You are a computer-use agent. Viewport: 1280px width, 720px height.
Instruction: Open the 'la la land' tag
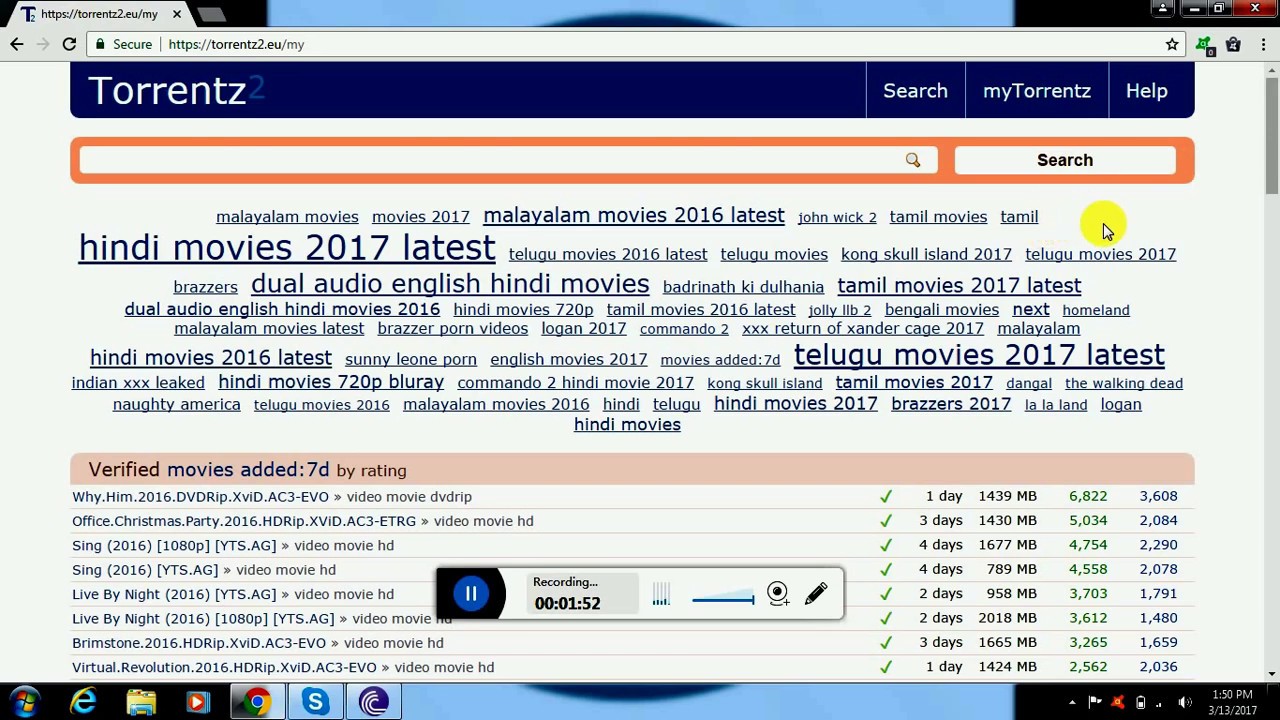point(1056,405)
